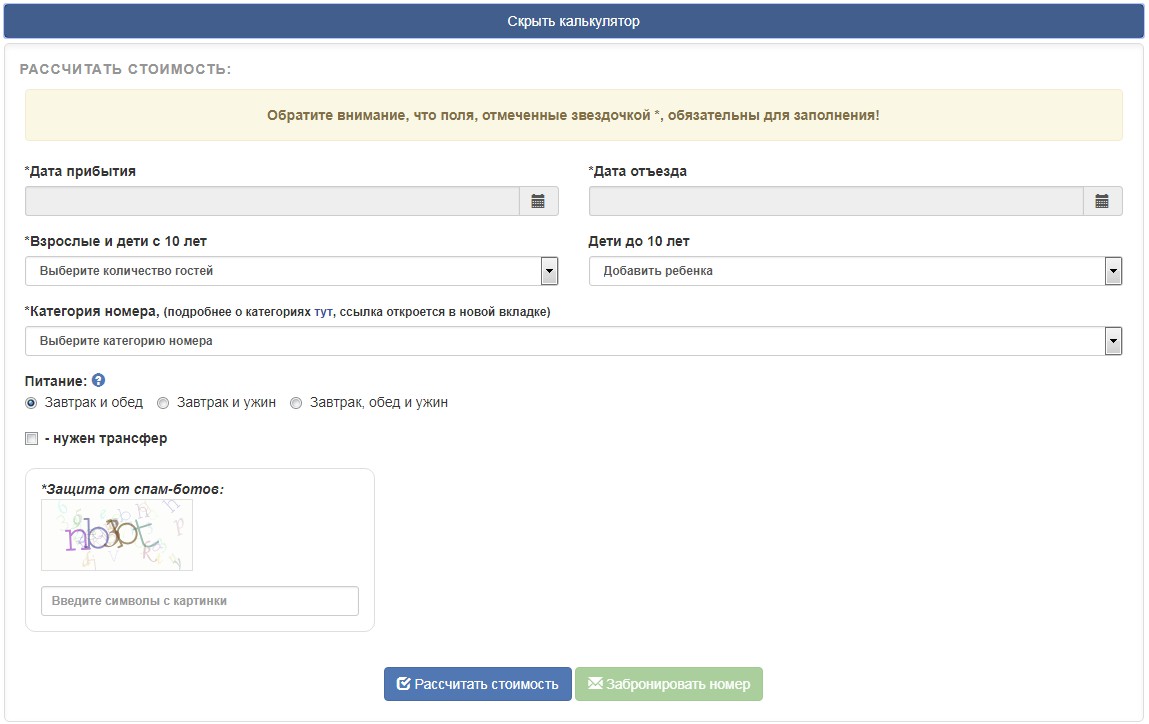Image resolution: width=1149 pixels, height=724 pixels.
Task: Click the Дата отъезда date field
Action: click(836, 202)
